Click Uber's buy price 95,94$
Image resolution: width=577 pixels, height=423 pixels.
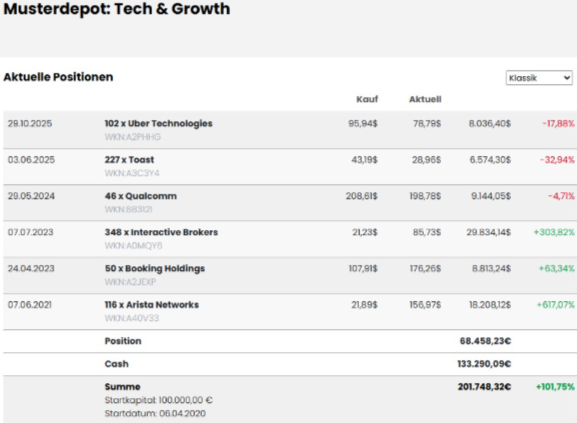(x=363, y=123)
